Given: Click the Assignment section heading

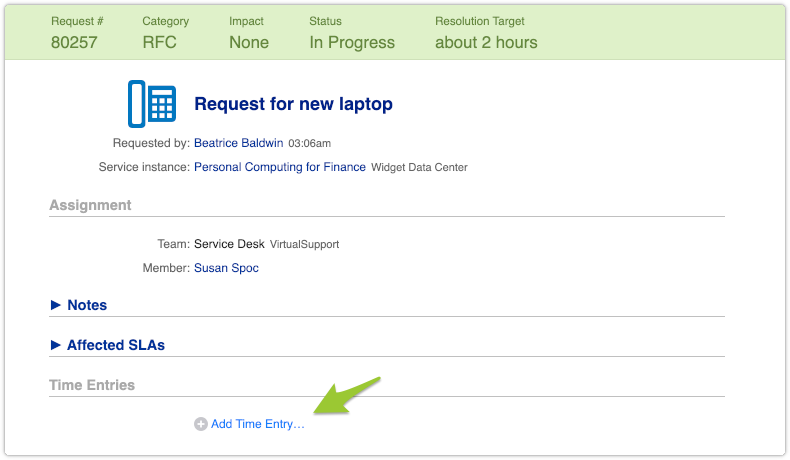Looking at the screenshot, I should click(90, 205).
